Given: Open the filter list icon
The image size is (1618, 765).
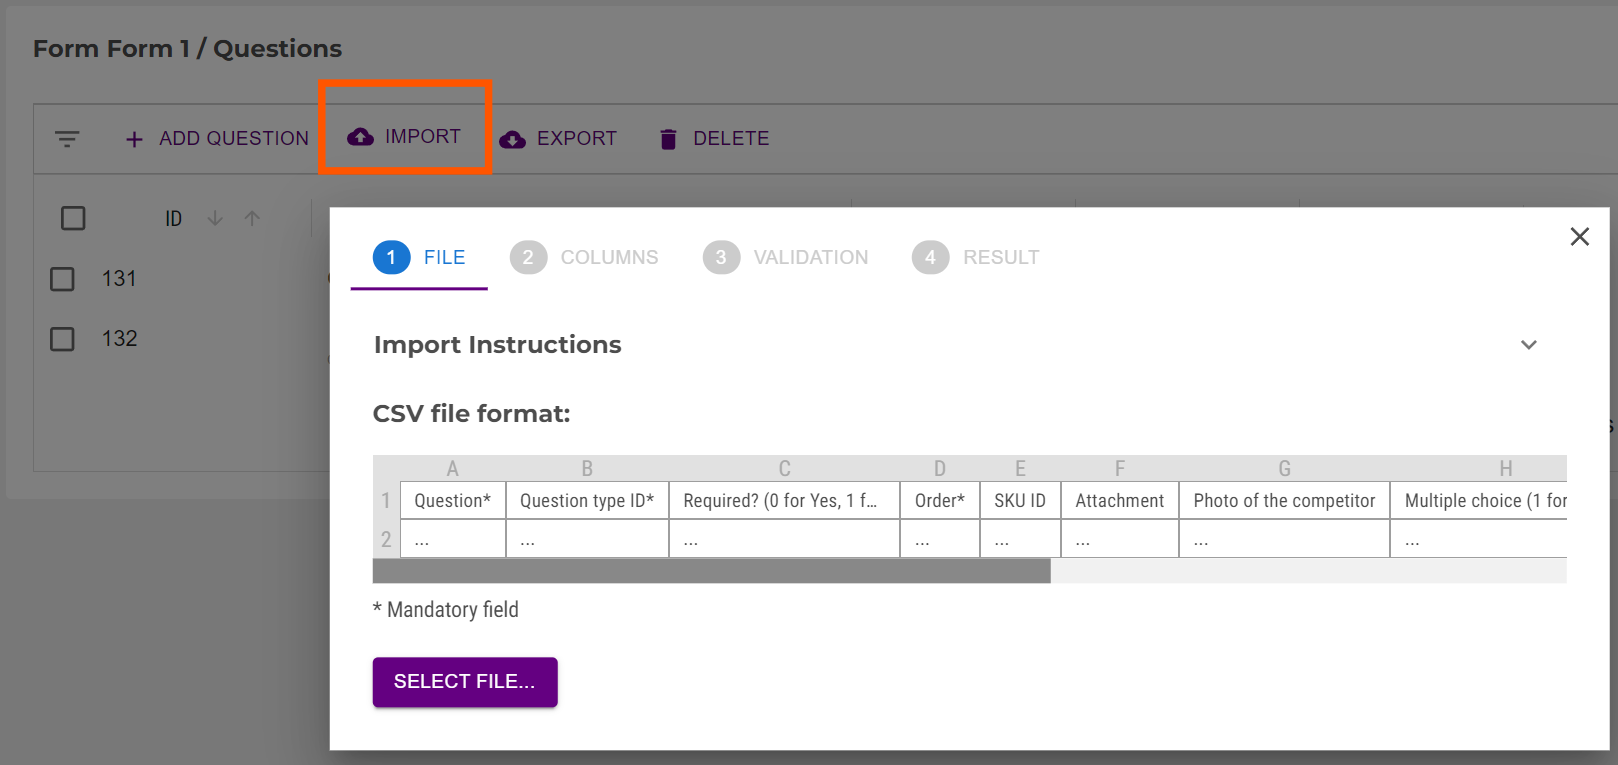Looking at the screenshot, I should point(67,139).
